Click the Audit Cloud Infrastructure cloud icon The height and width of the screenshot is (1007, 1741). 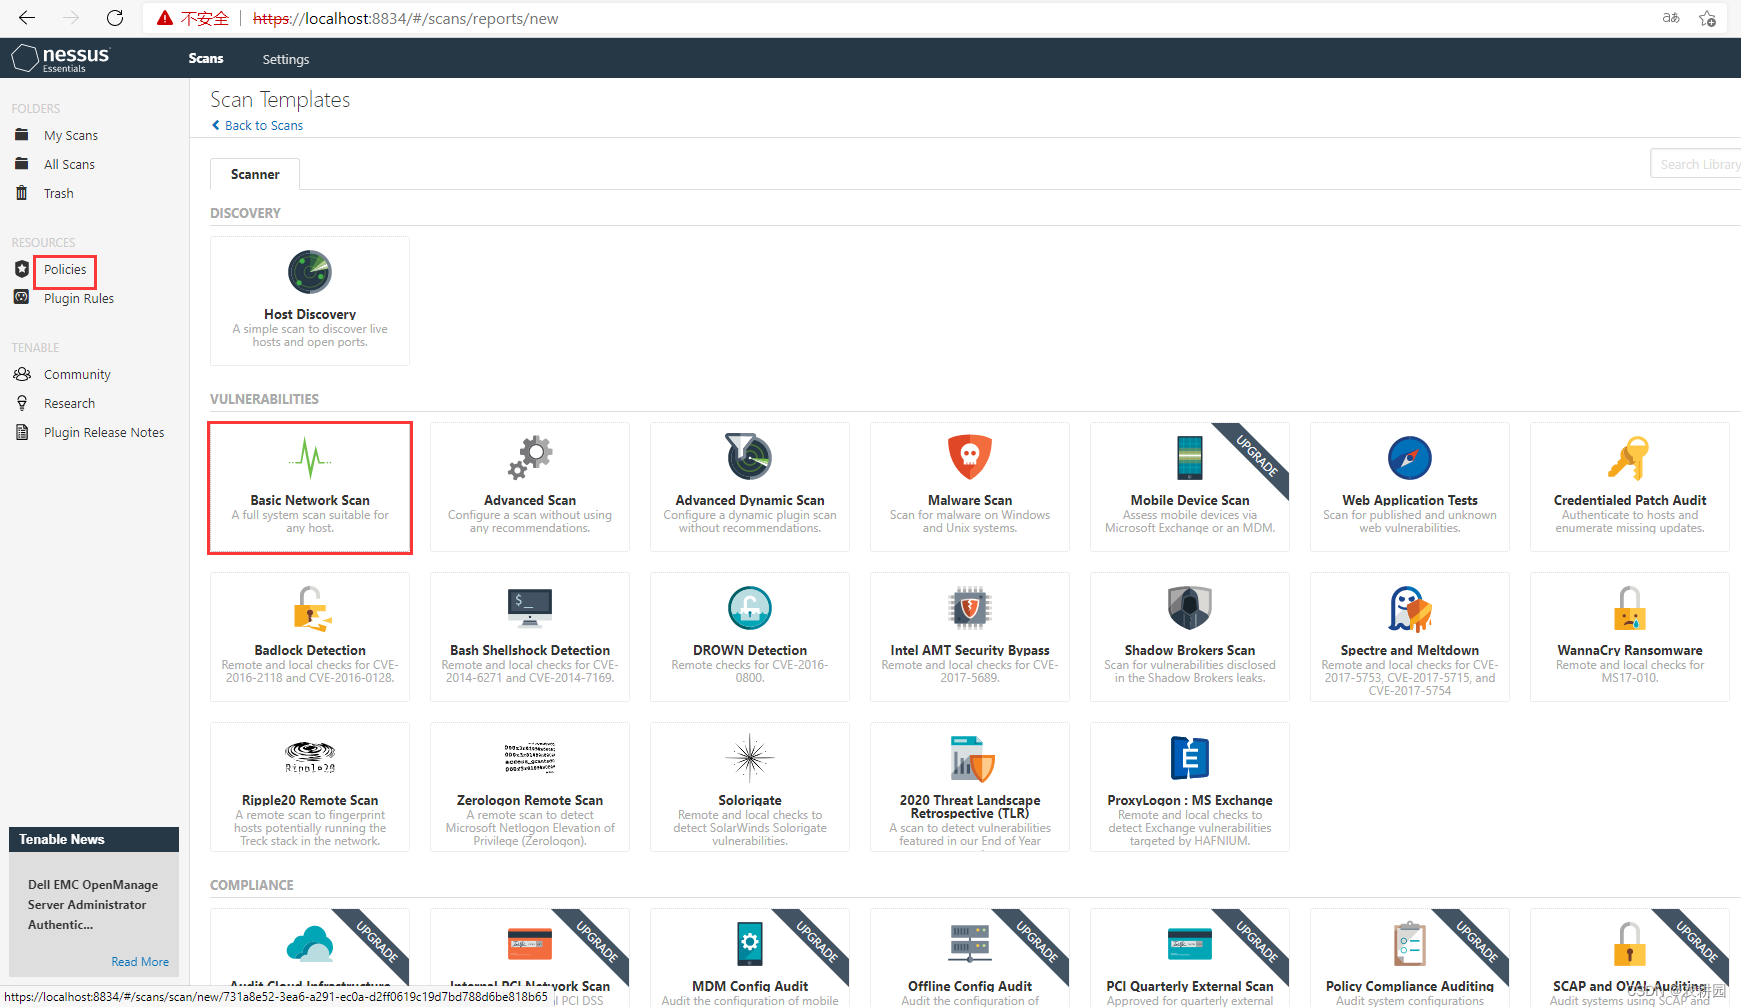pos(310,944)
